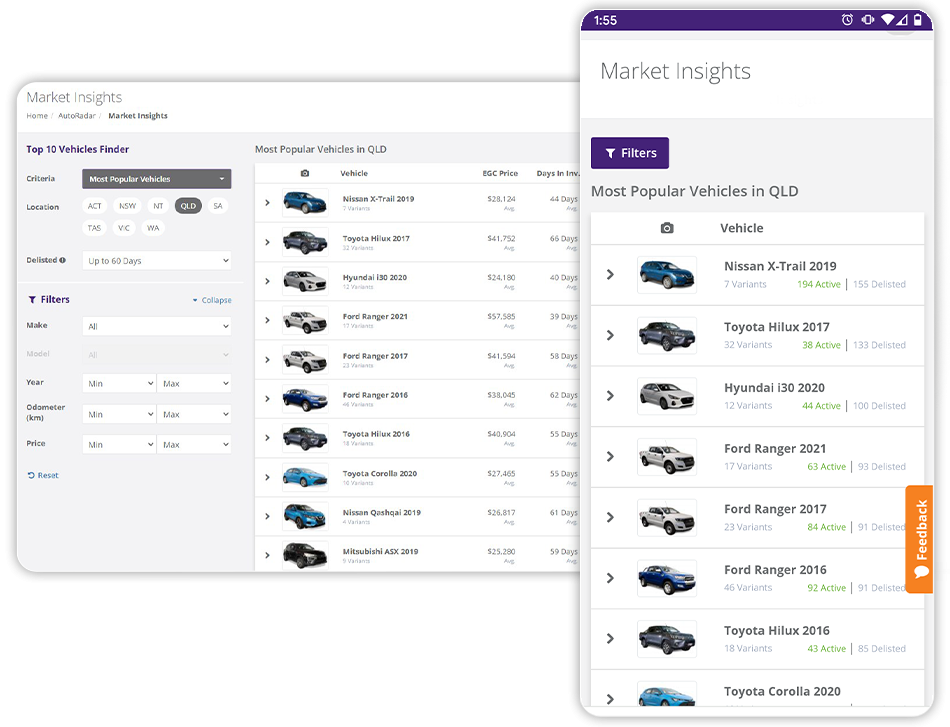Sort by EGC Price column header

coord(500,173)
